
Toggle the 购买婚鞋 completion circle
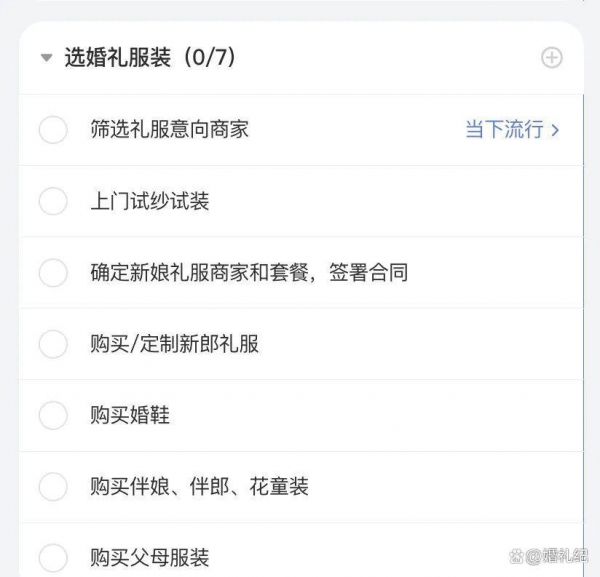[53, 415]
